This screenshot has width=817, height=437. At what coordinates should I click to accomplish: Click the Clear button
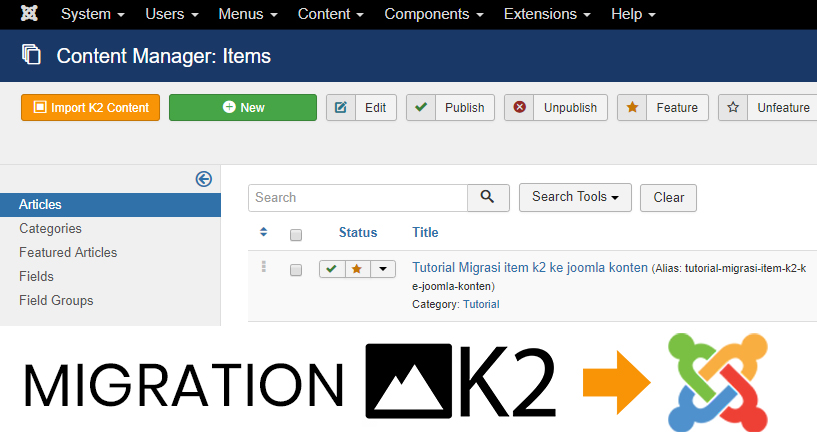point(669,198)
